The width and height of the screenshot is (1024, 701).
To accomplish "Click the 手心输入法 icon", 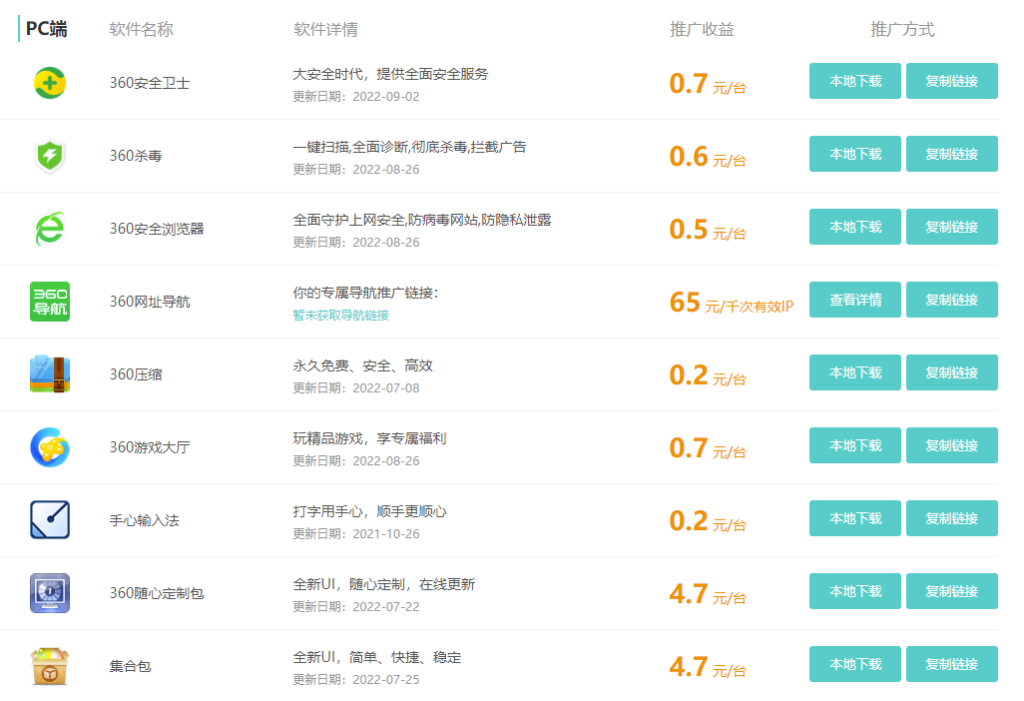I will click(x=50, y=520).
